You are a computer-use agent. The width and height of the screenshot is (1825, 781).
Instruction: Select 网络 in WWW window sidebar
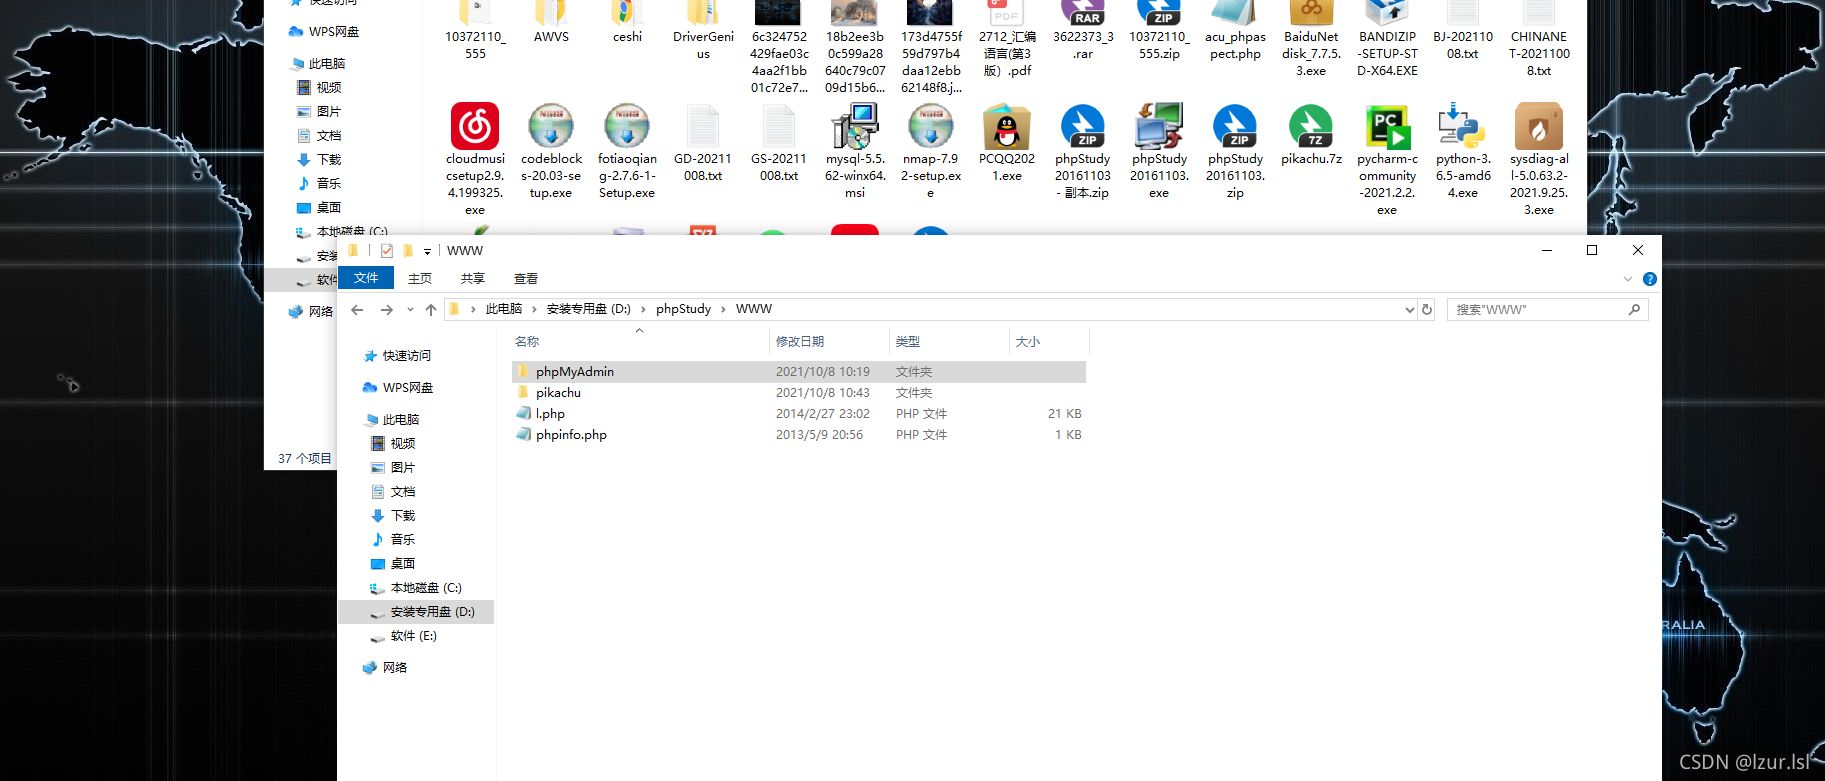pyautogui.click(x=395, y=668)
